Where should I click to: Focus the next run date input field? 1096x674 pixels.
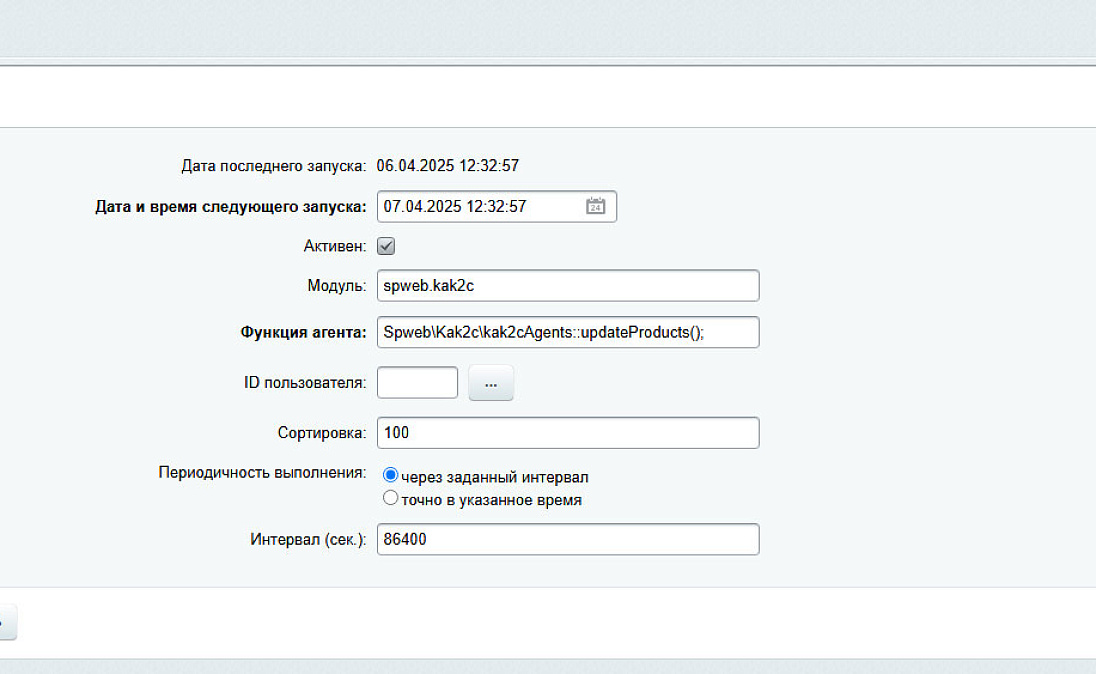tap(478, 206)
